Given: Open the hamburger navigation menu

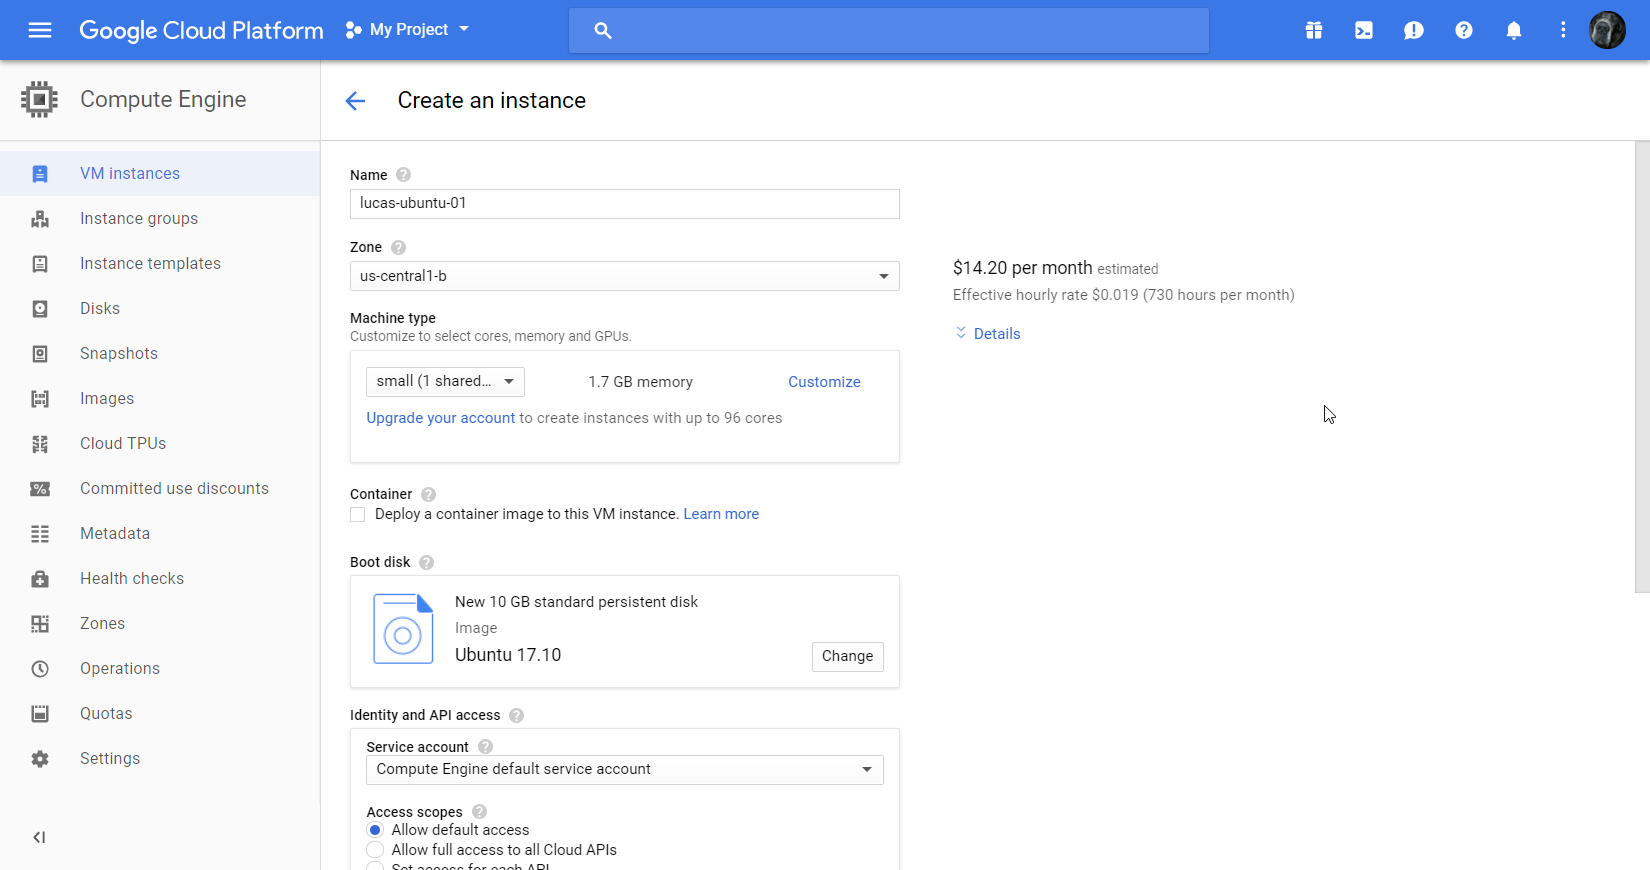Looking at the screenshot, I should point(40,30).
